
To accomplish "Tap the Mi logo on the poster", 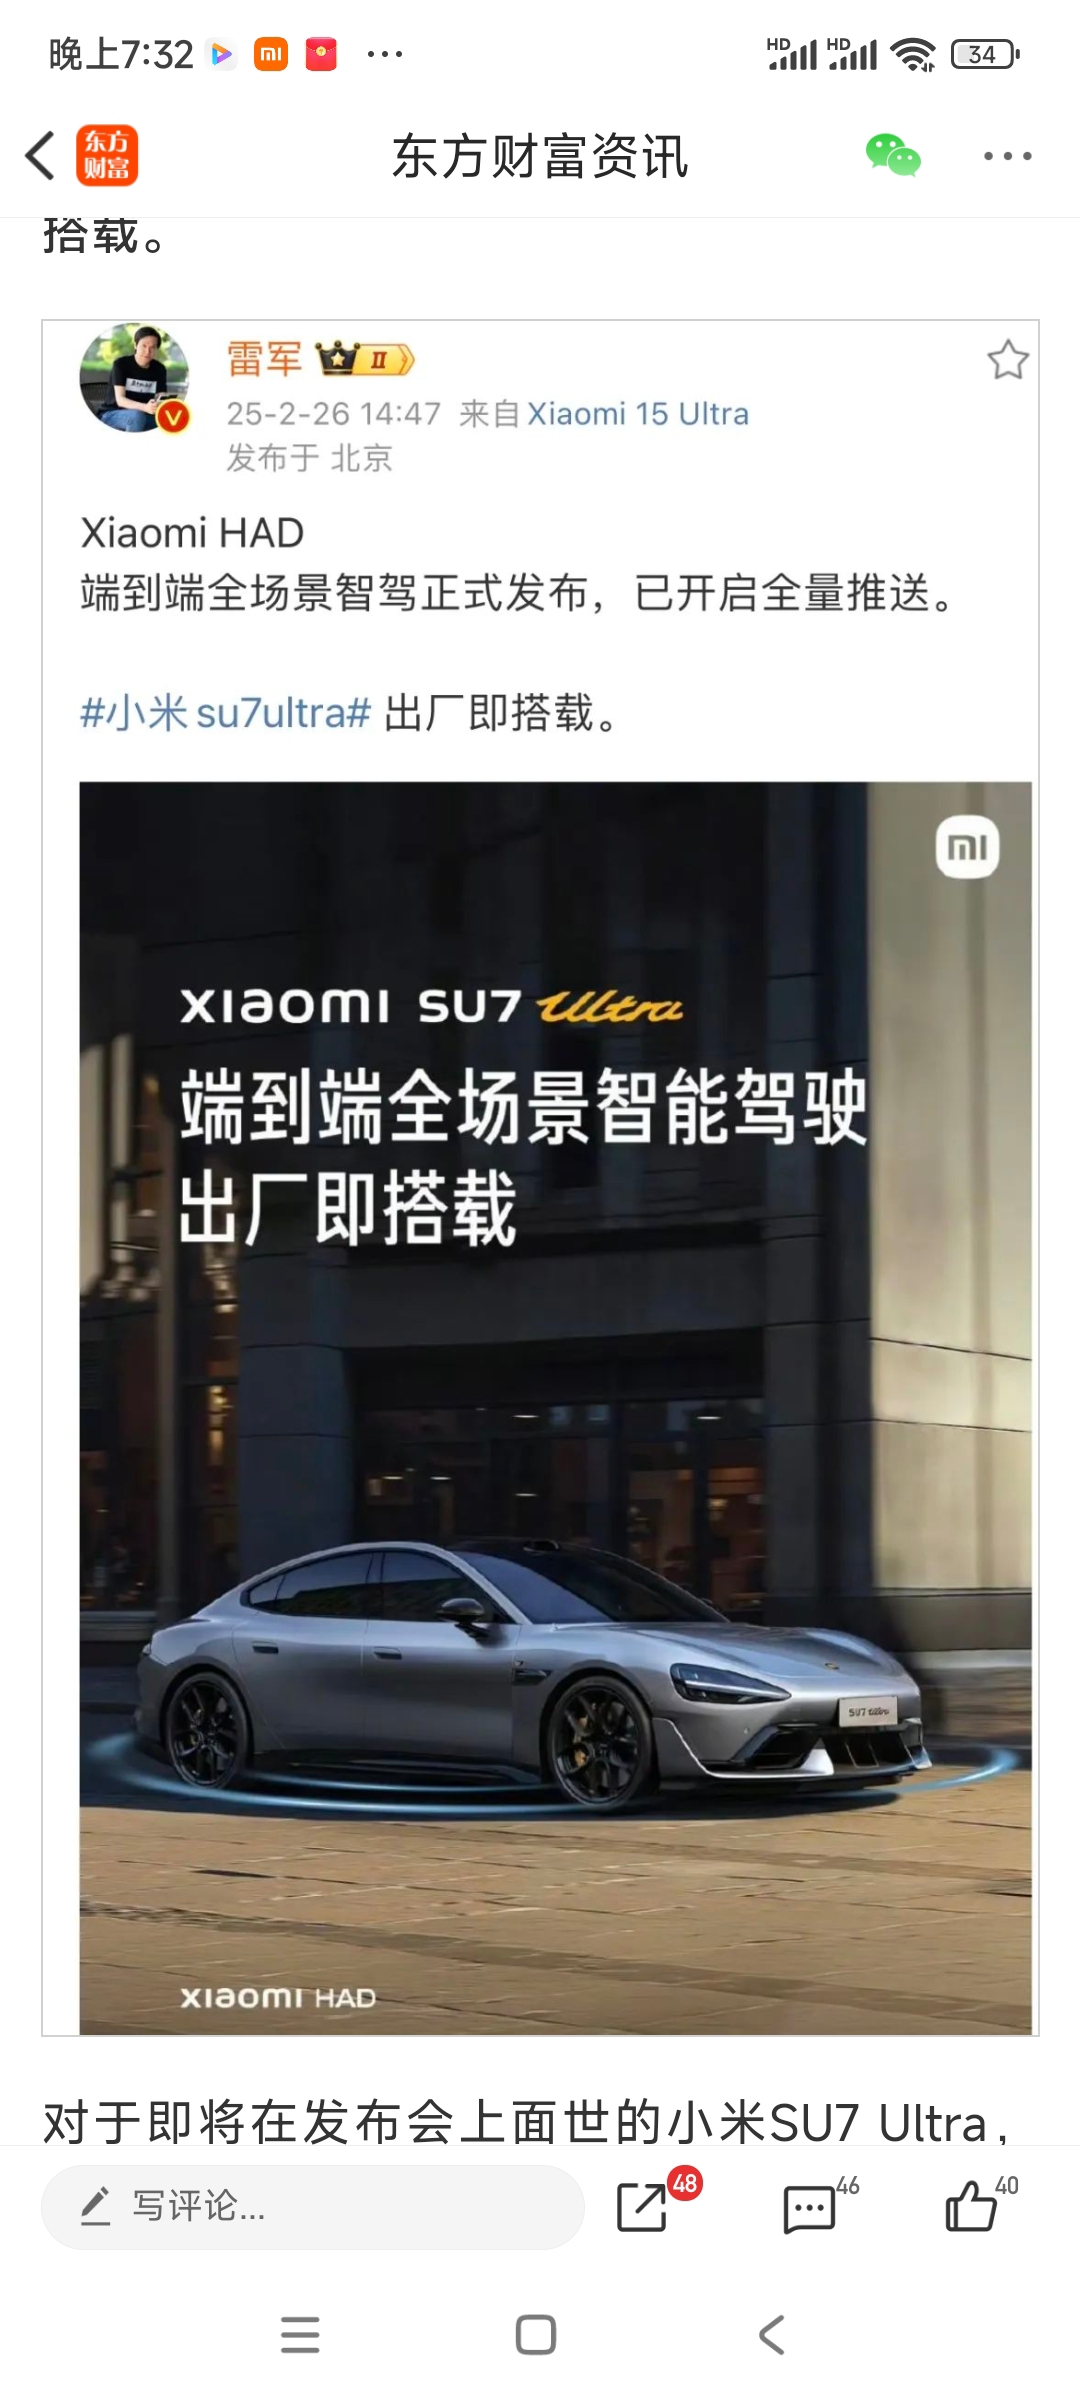I will [x=967, y=847].
